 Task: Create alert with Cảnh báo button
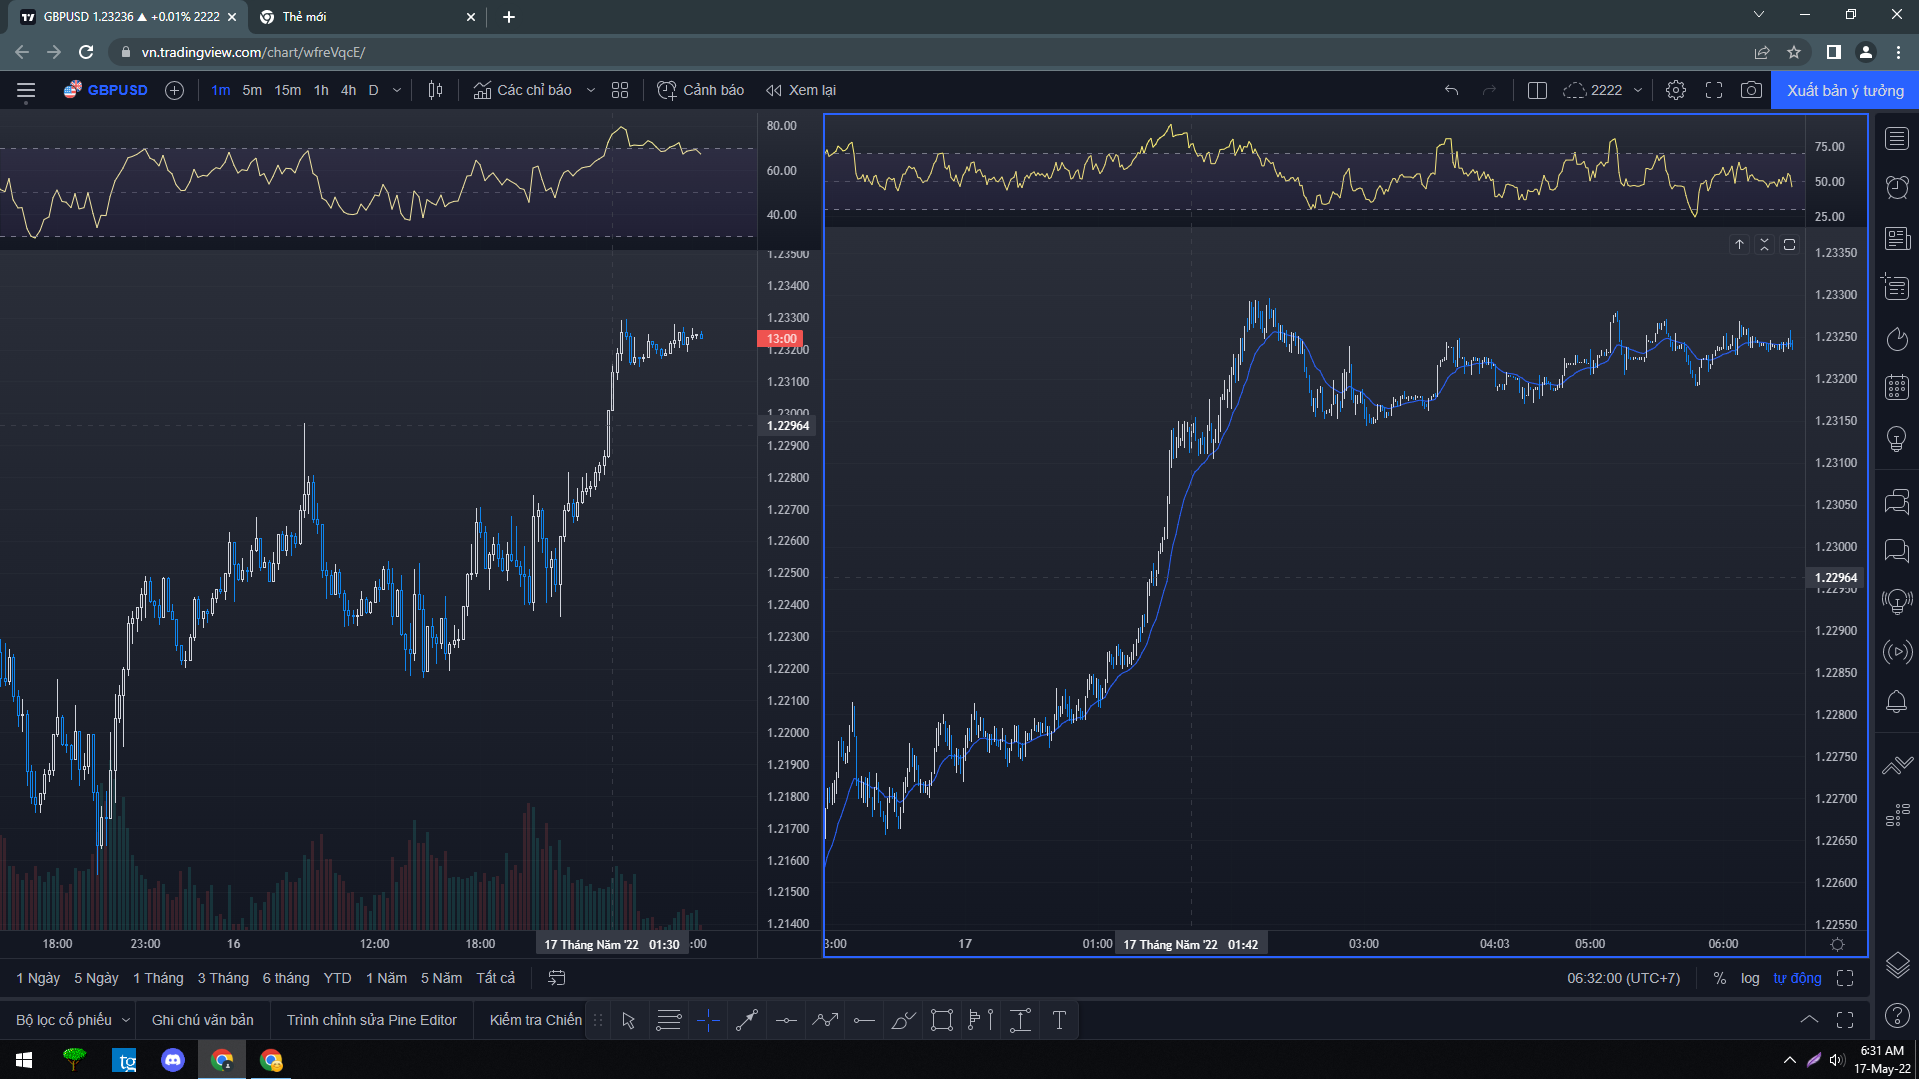tap(701, 90)
